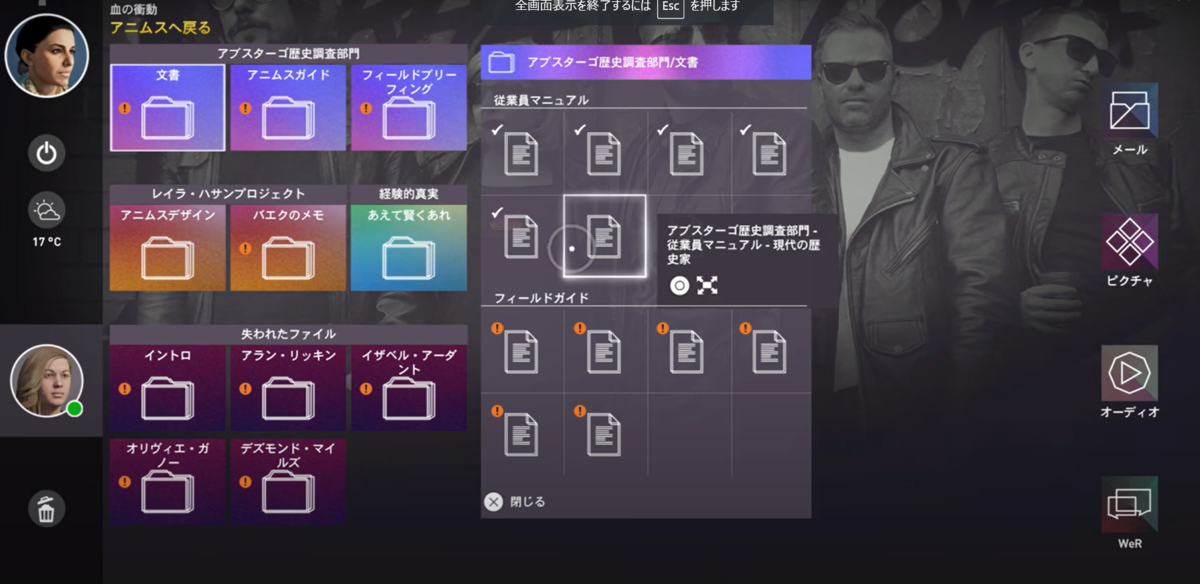Open the イザベル・アーダント folder
Image resolution: width=1200 pixels, height=584 pixels.
pos(408,388)
